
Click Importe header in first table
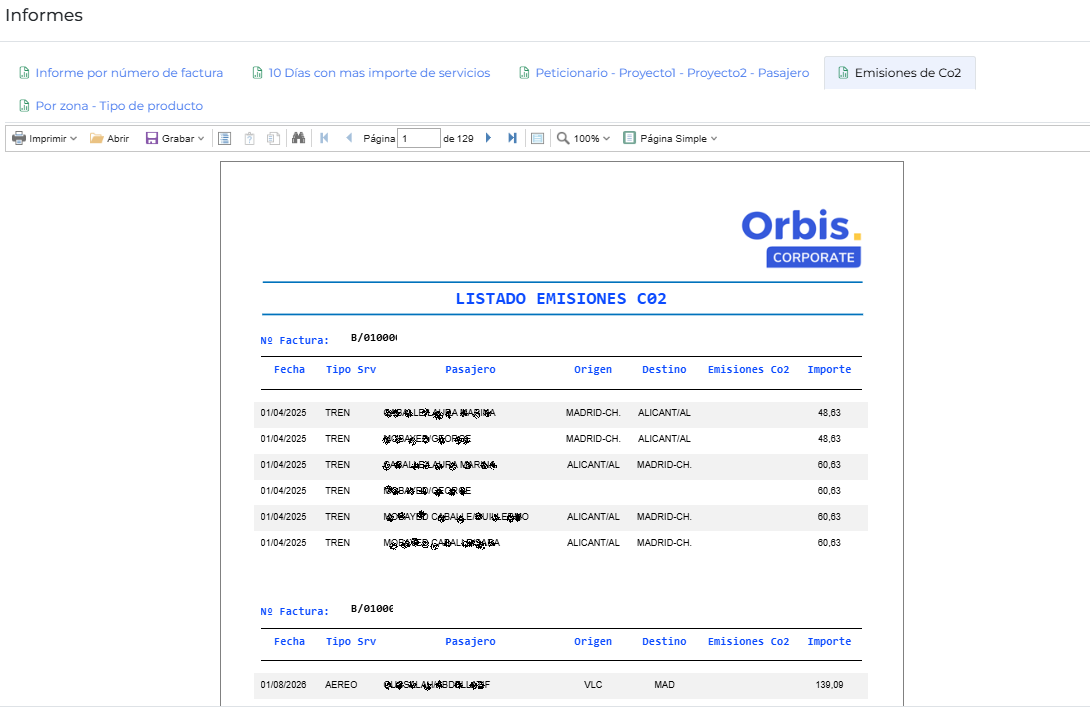click(x=829, y=370)
